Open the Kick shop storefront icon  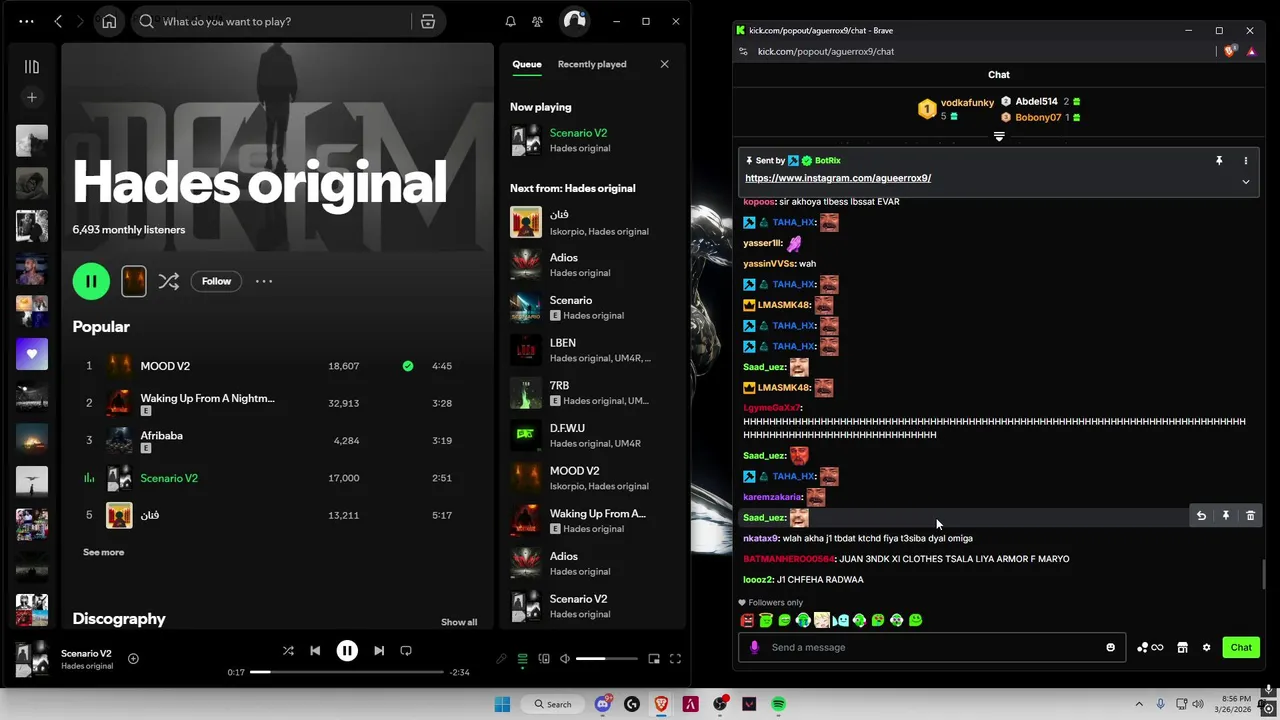[x=1182, y=648]
